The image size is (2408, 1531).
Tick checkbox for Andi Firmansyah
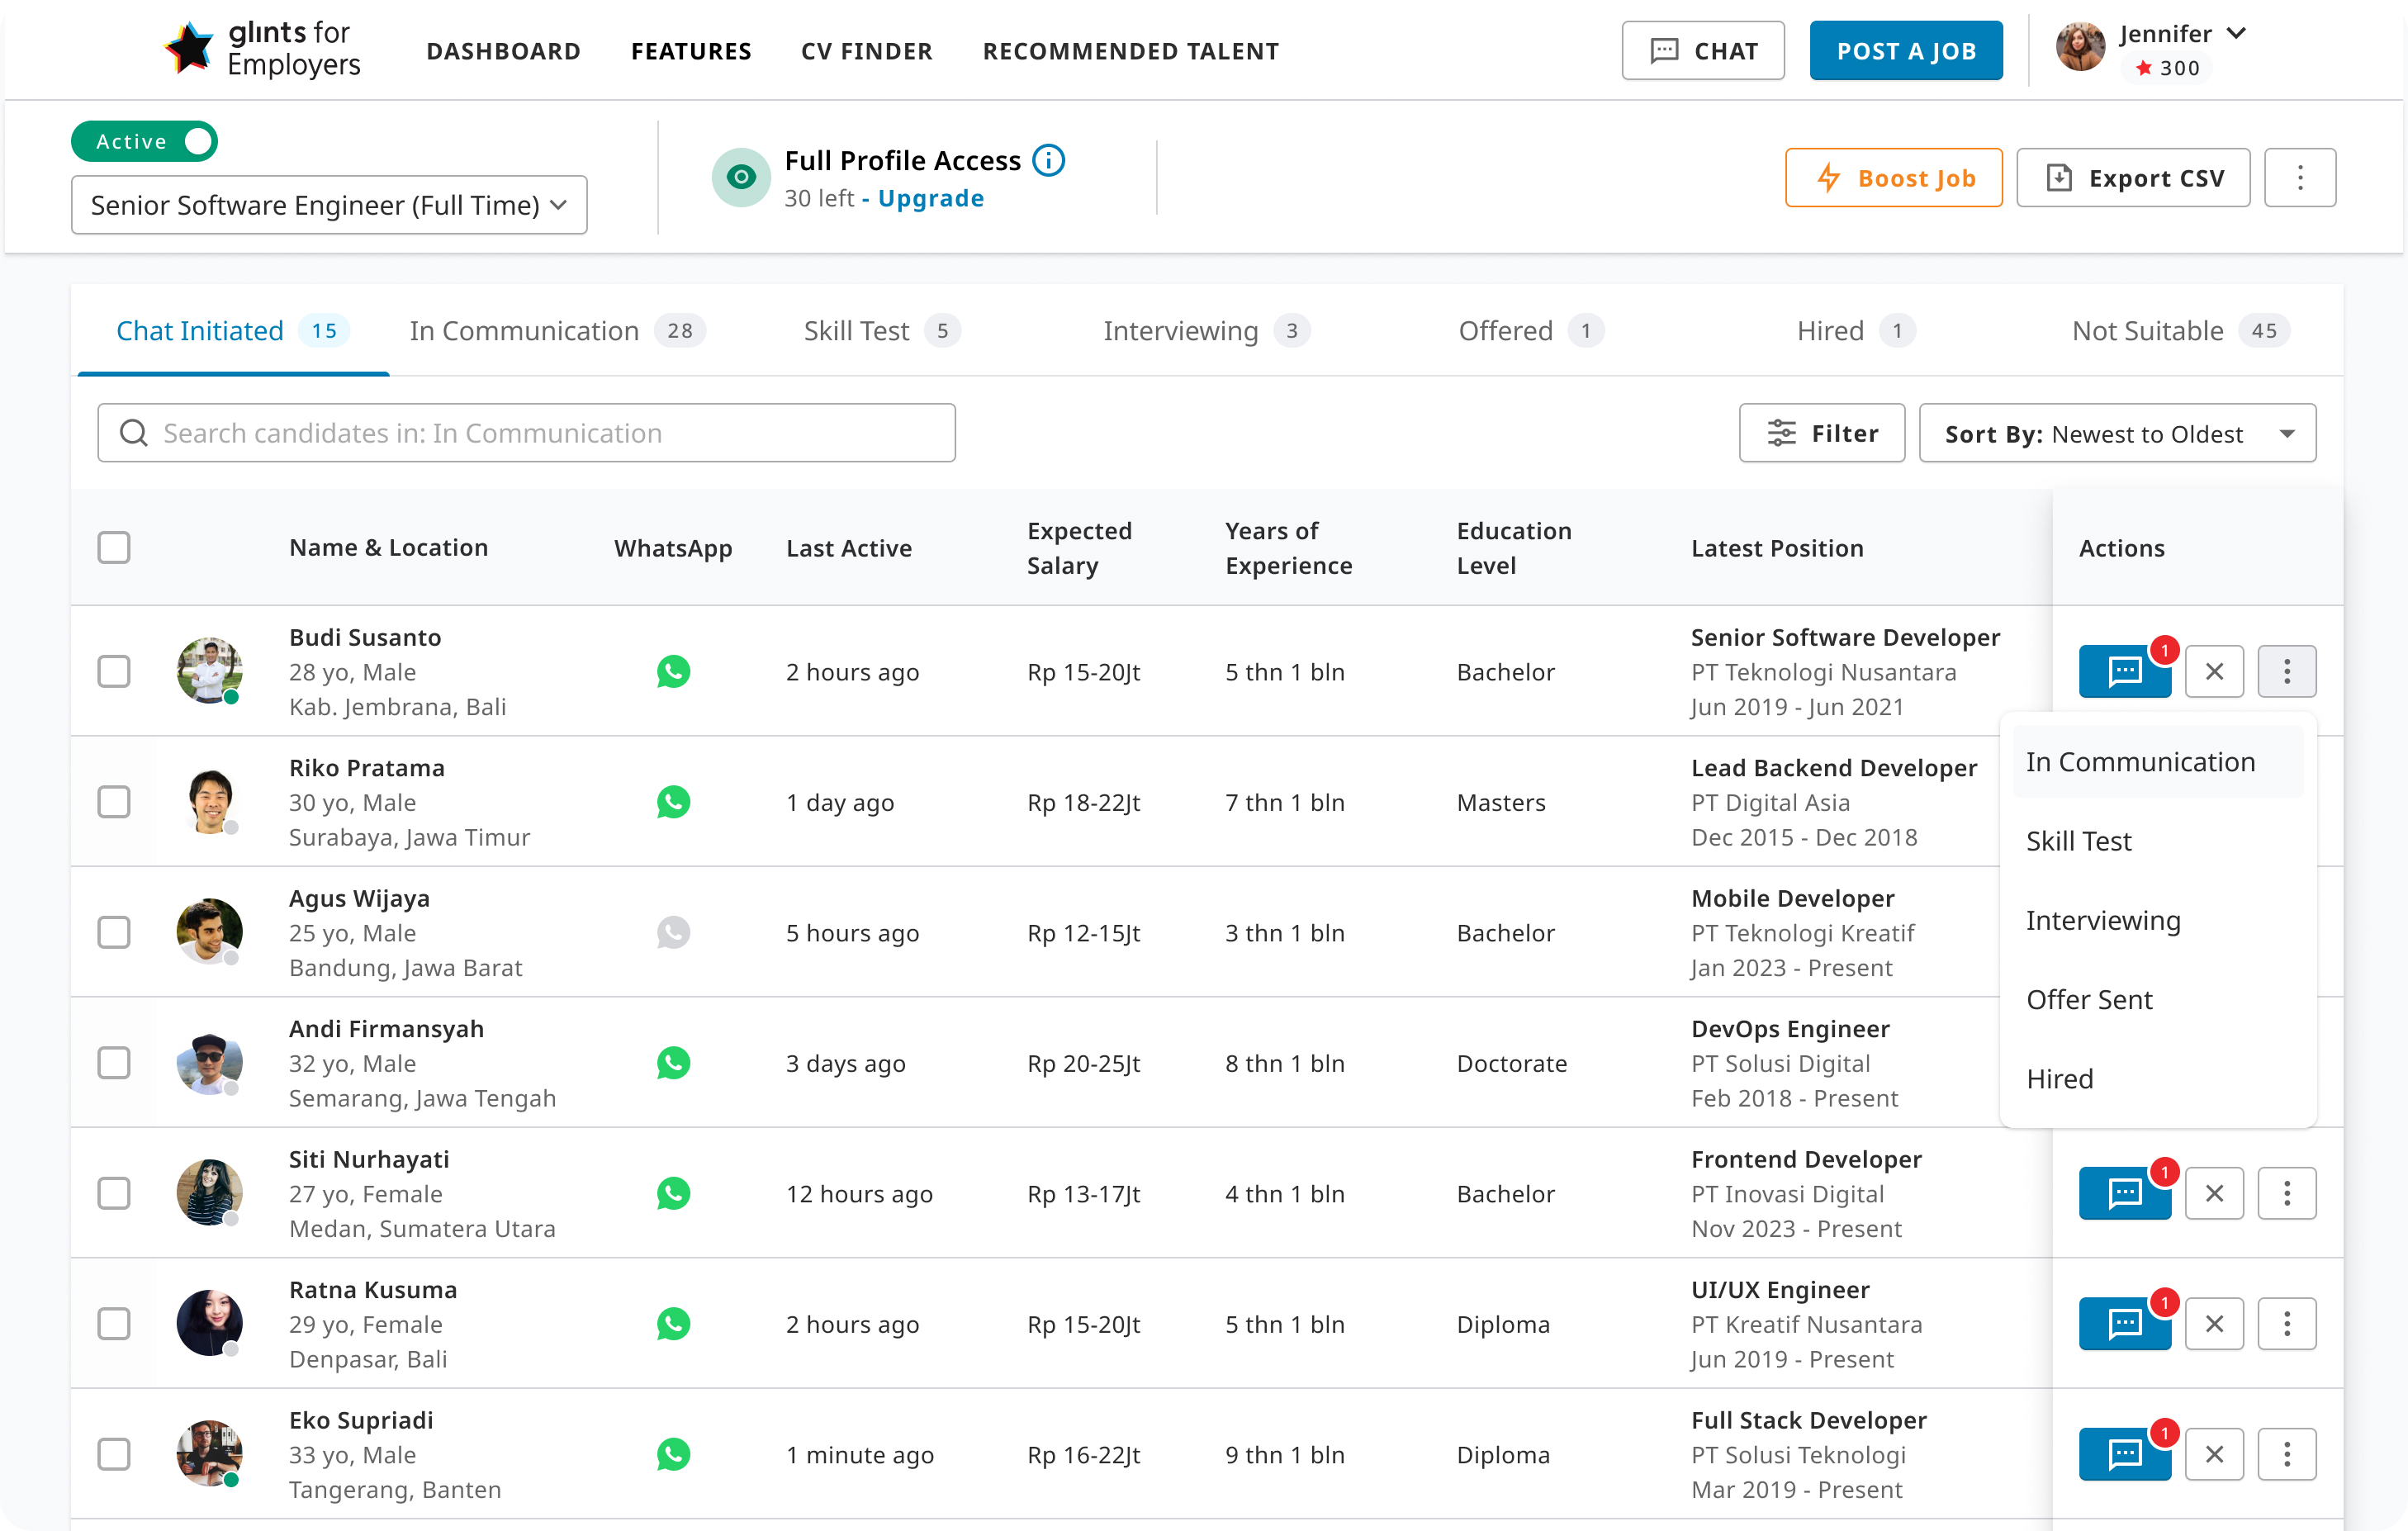[x=114, y=1063]
